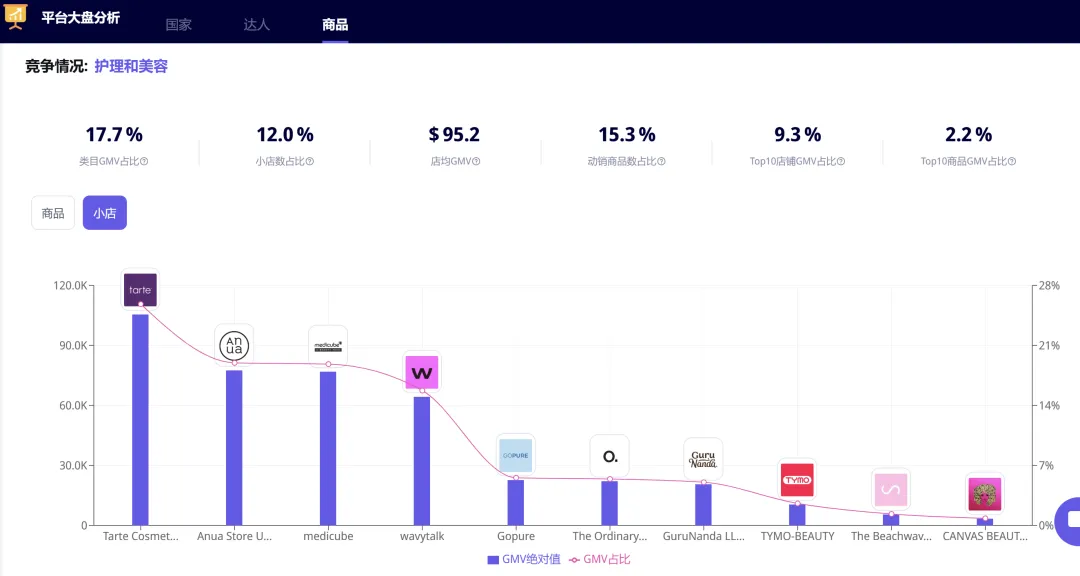Click the platform analysis logo icon
This screenshot has height=576, width=1080.
15,16
